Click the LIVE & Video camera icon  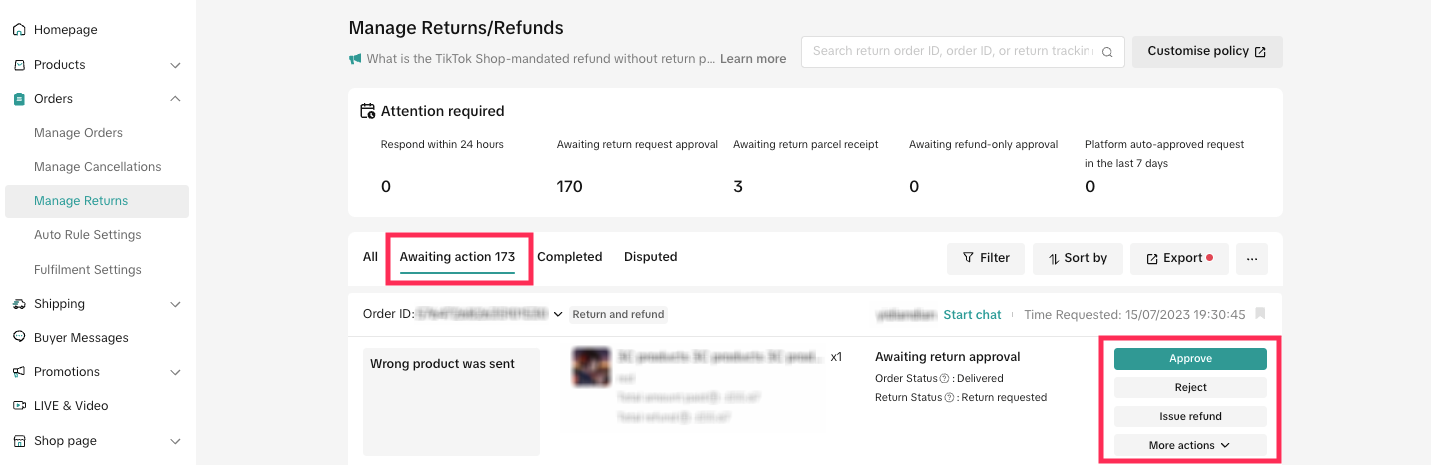tap(19, 406)
